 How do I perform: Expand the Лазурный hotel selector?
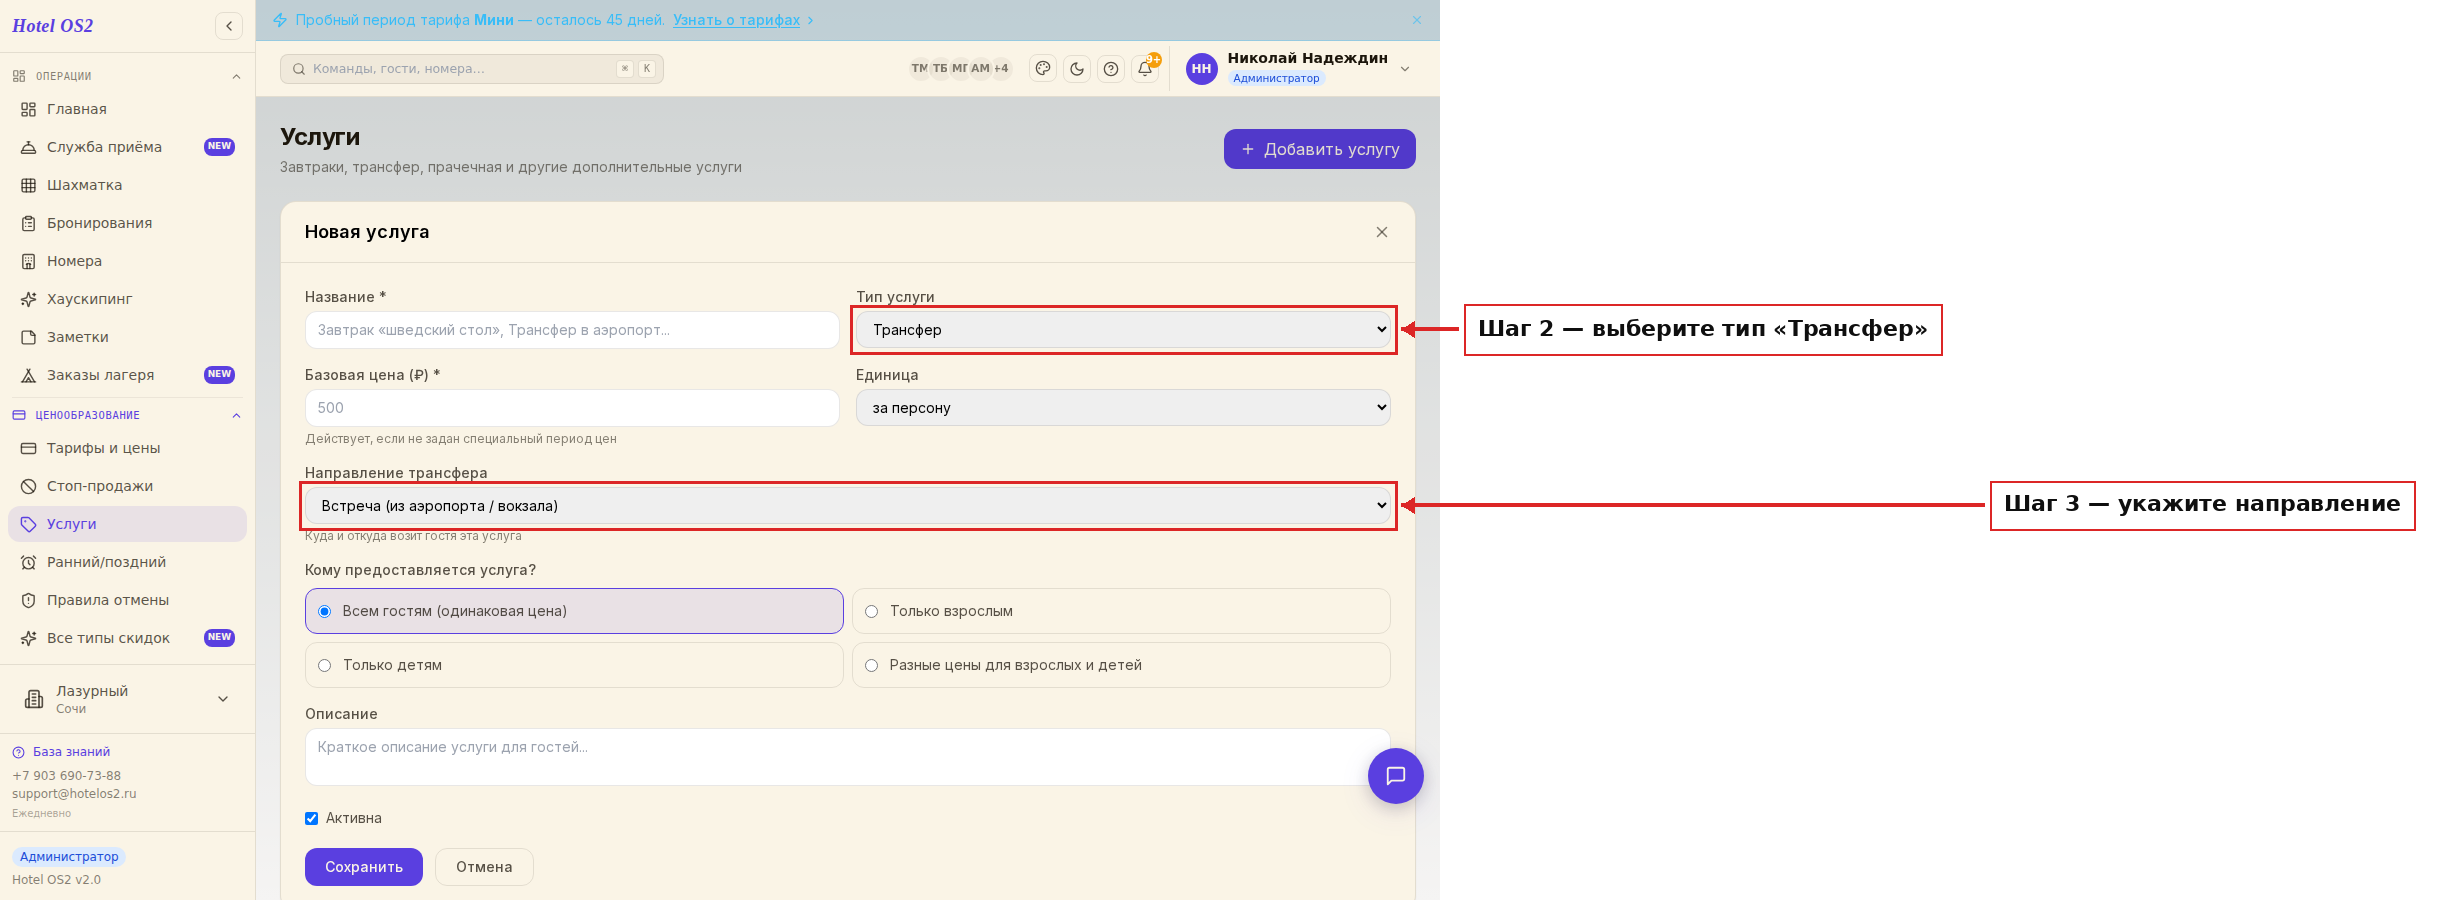click(127, 699)
